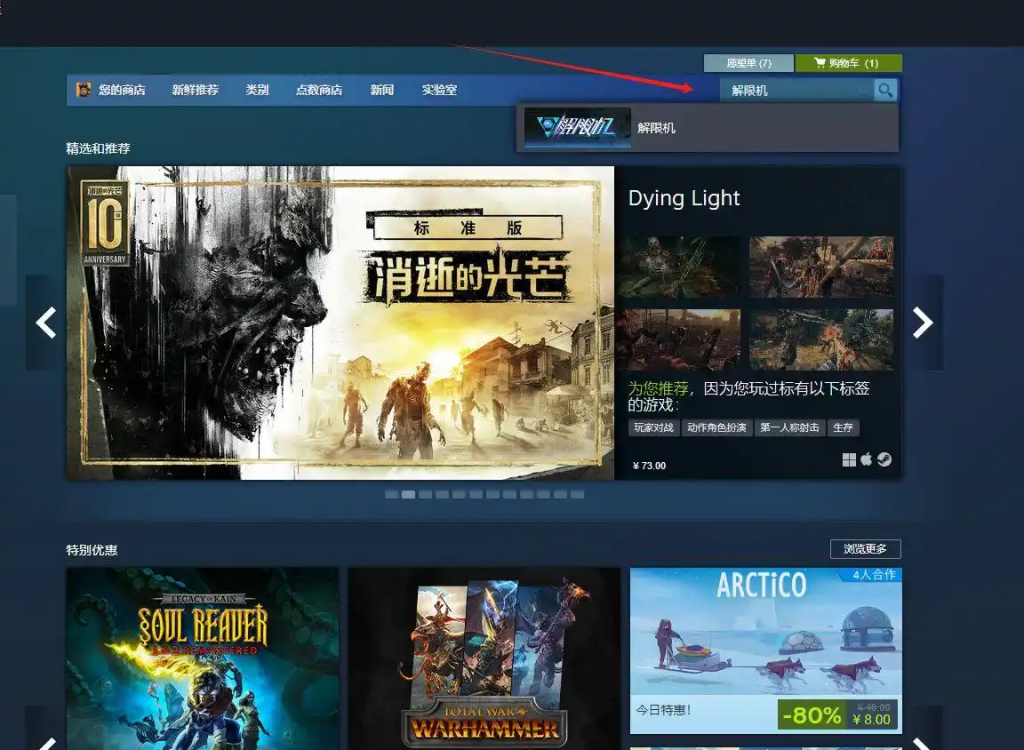1024x750 pixels.
Task: Click the search magnifier icon
Action: pos(885,90)
